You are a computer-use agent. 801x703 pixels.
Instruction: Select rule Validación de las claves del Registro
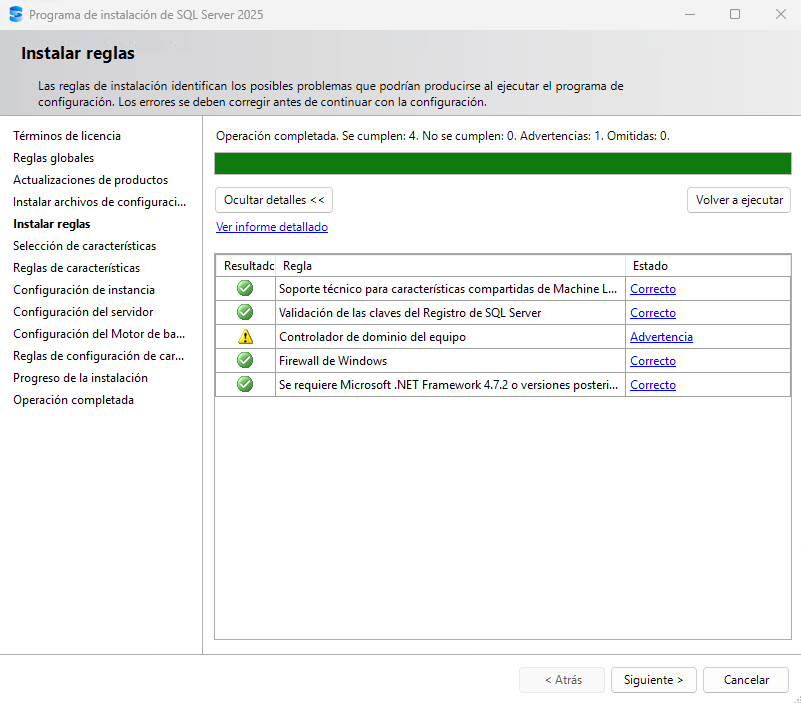pos(410,313)
